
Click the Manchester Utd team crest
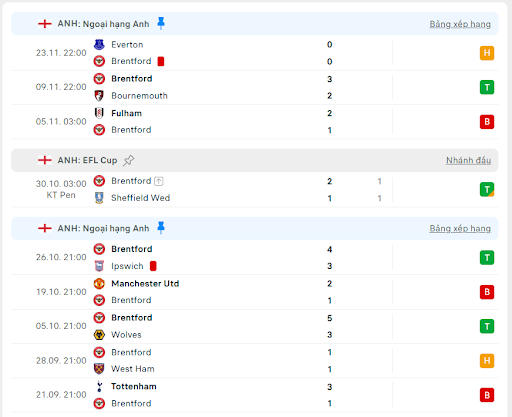point(99,283)
